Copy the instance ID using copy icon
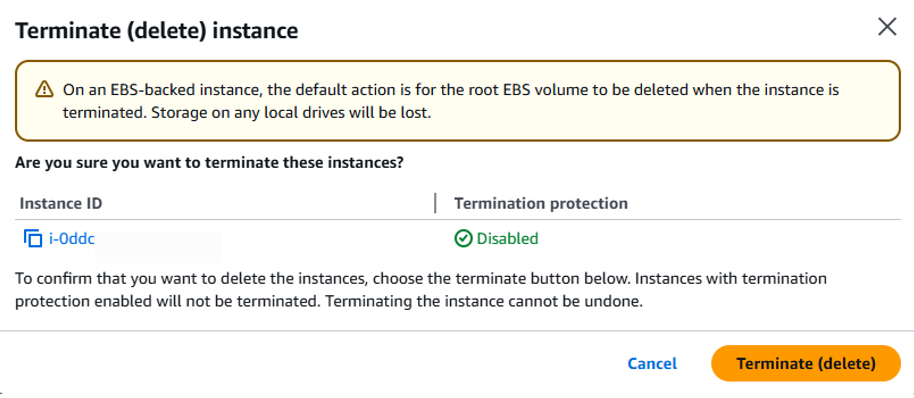 33,239
